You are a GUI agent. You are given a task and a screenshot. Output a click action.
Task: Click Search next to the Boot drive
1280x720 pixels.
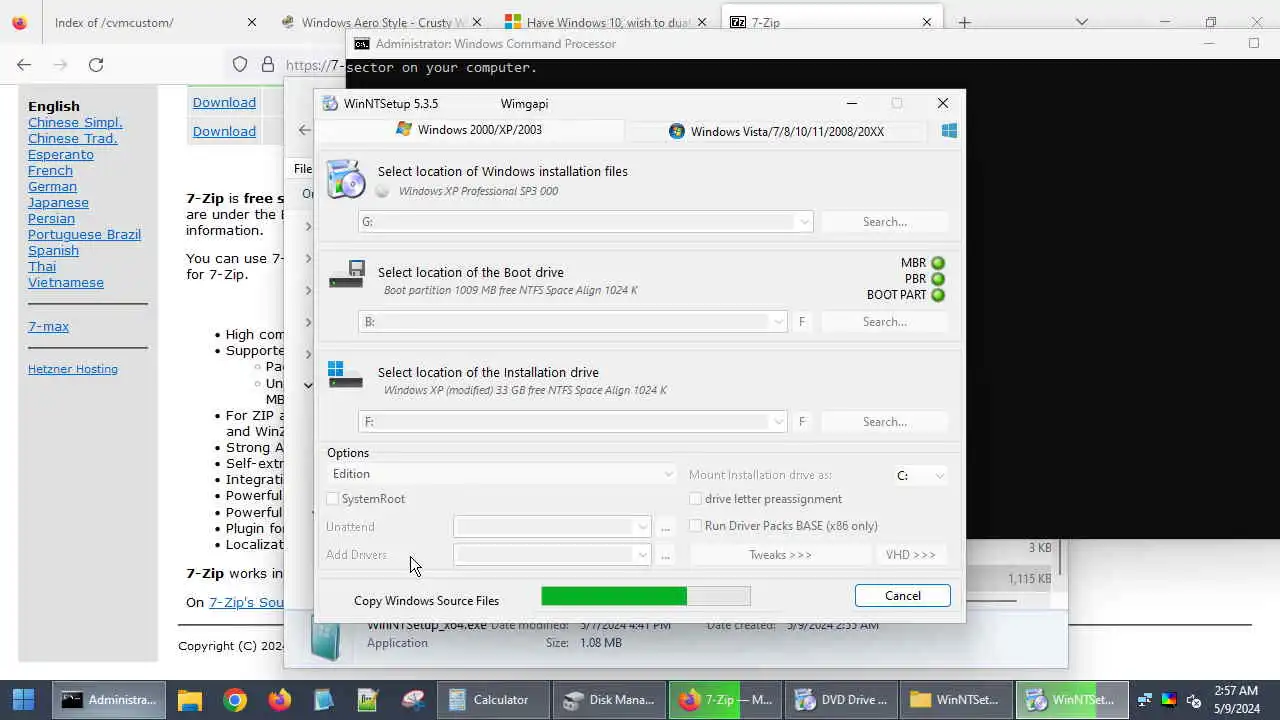click(x=885, y=322)
